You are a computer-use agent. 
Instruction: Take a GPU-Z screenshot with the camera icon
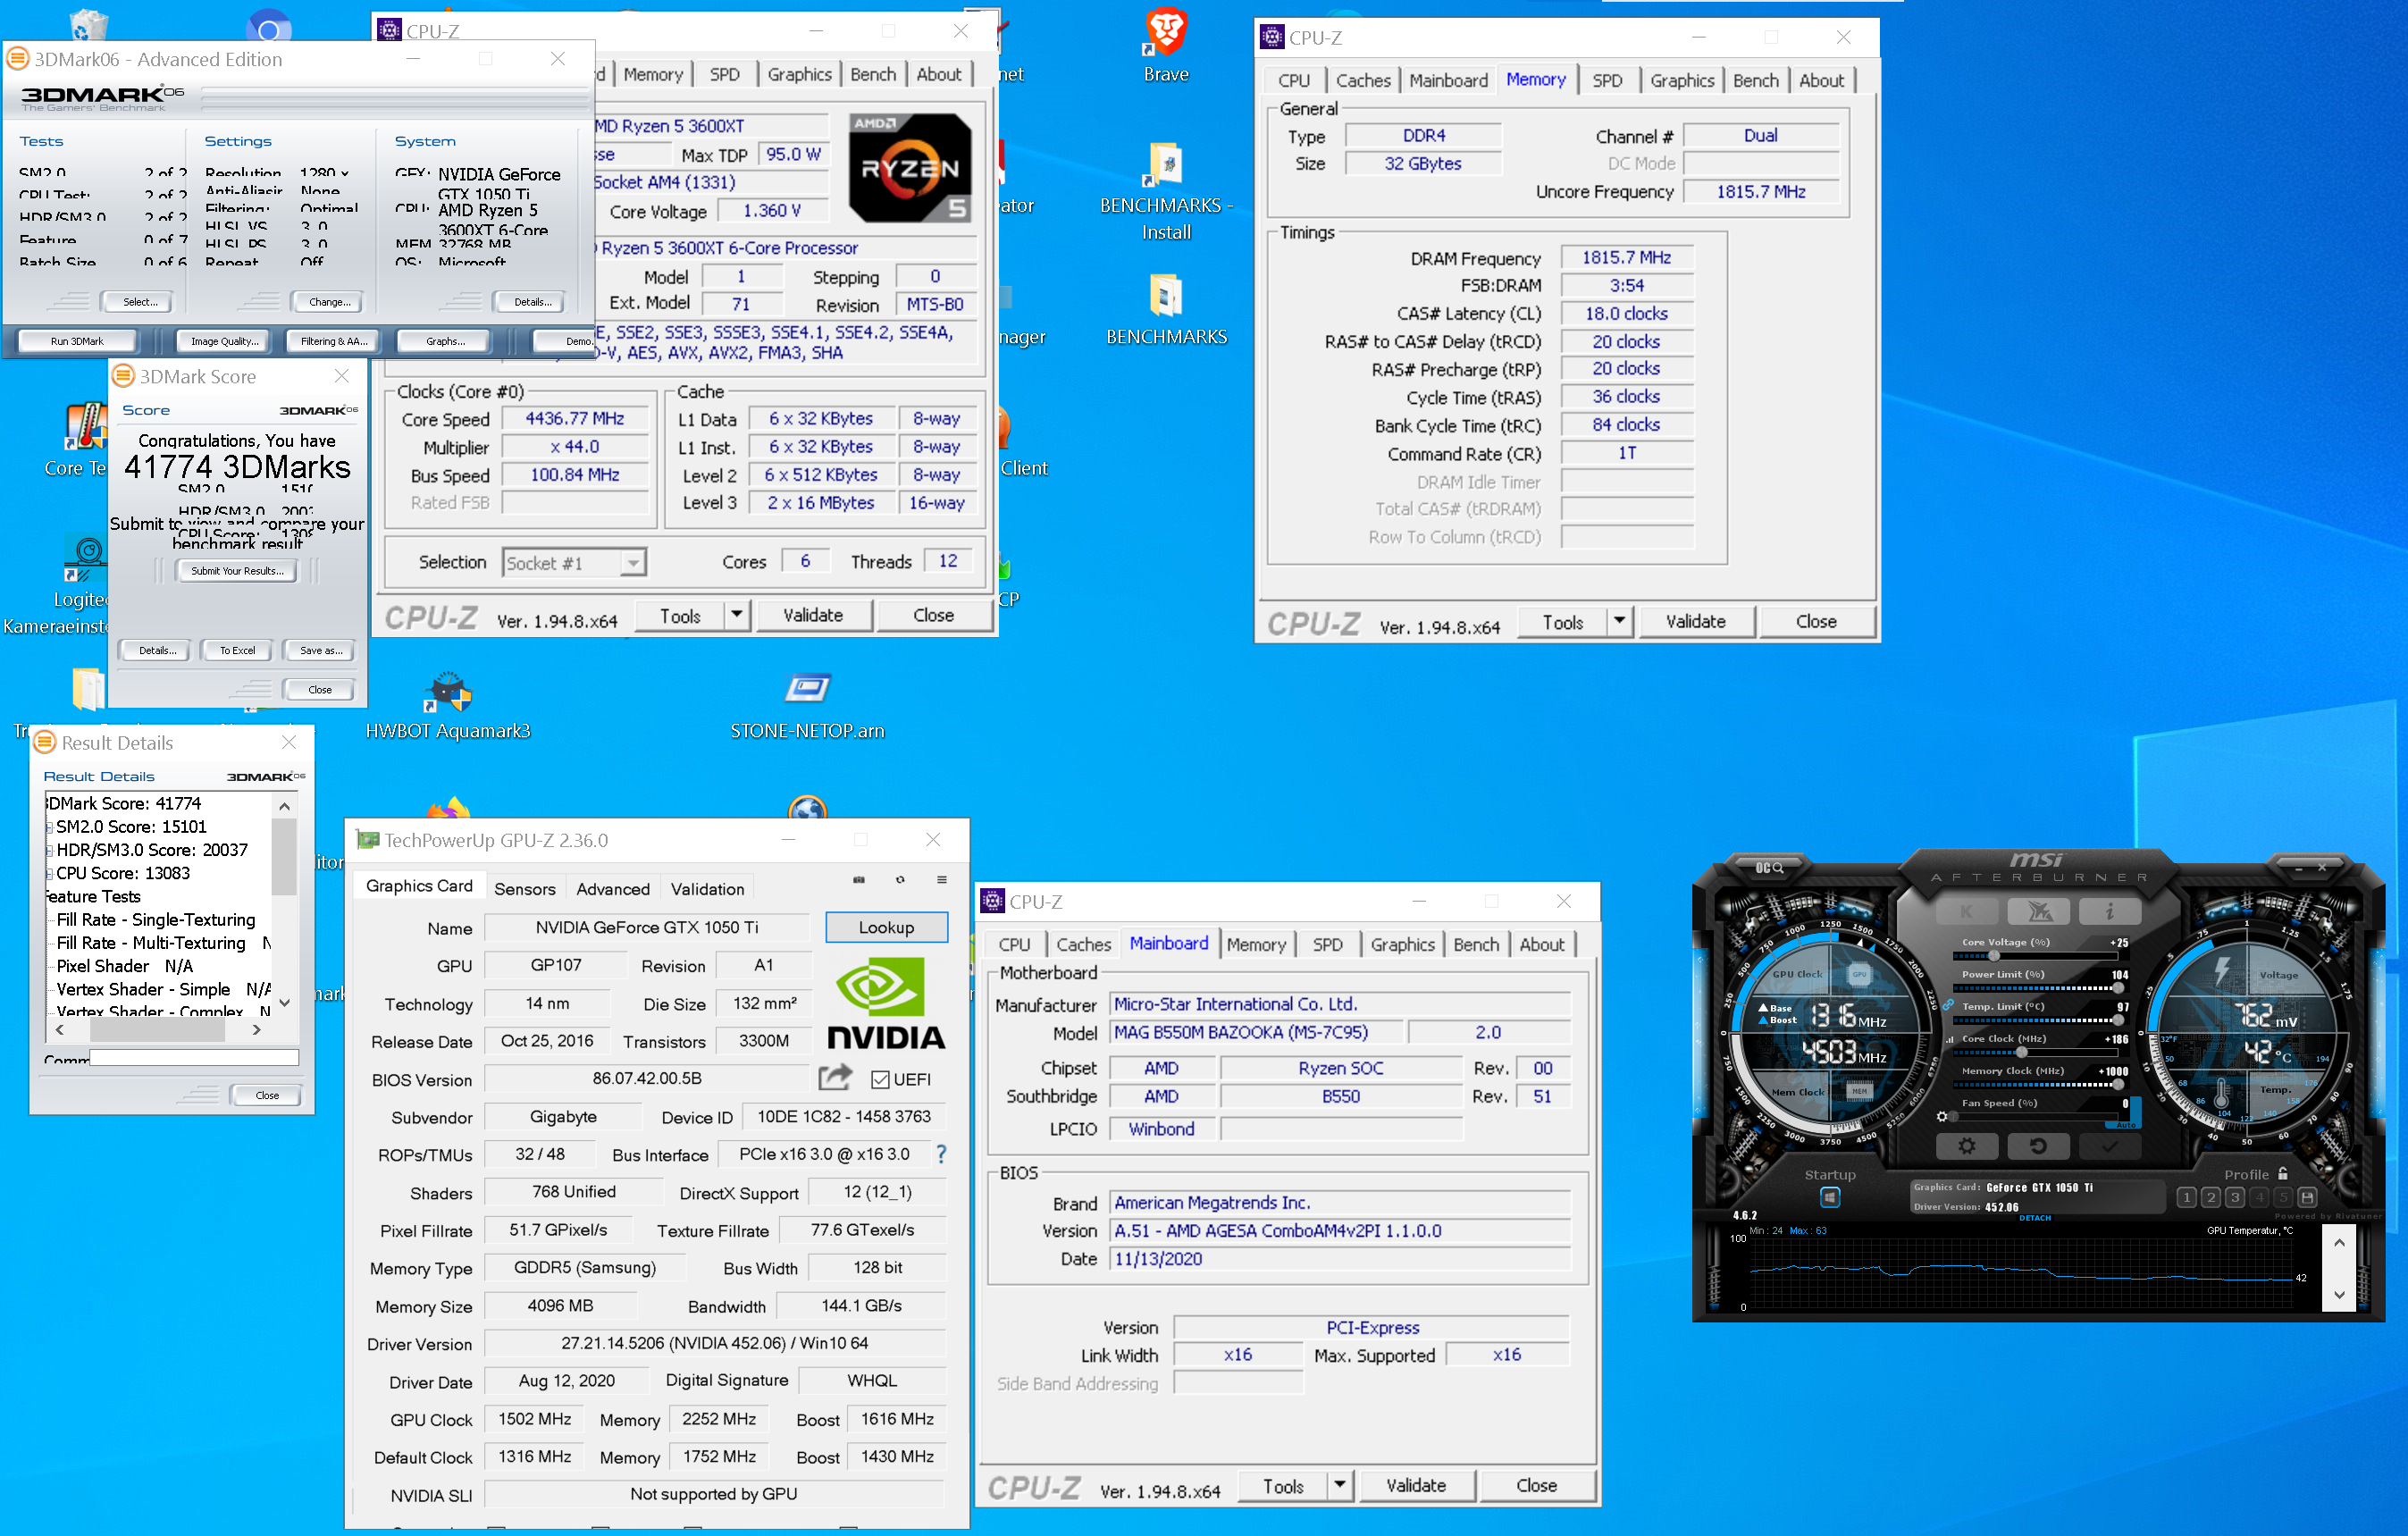(x=858, y=880)
